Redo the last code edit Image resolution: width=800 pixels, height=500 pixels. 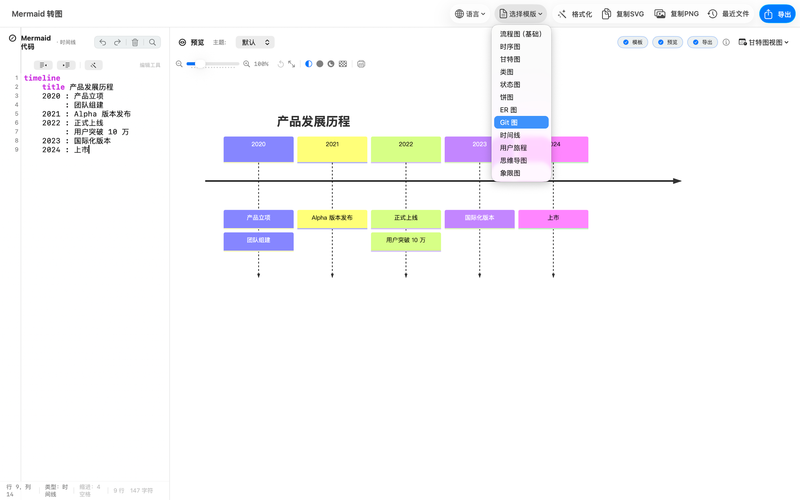[117, 42]
